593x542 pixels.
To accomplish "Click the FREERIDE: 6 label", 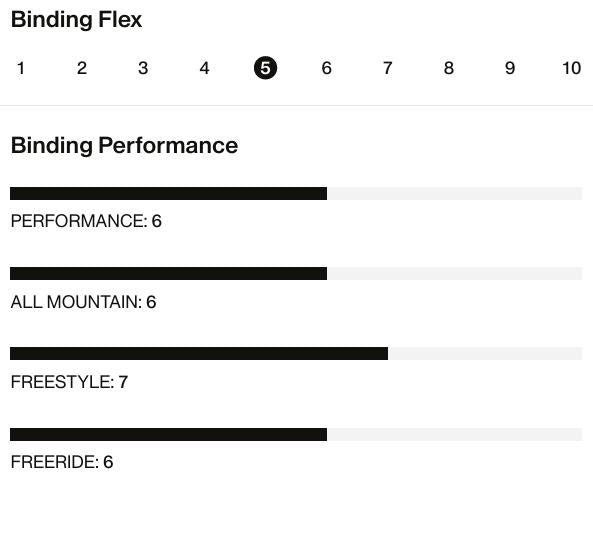I will pos(62,462).
